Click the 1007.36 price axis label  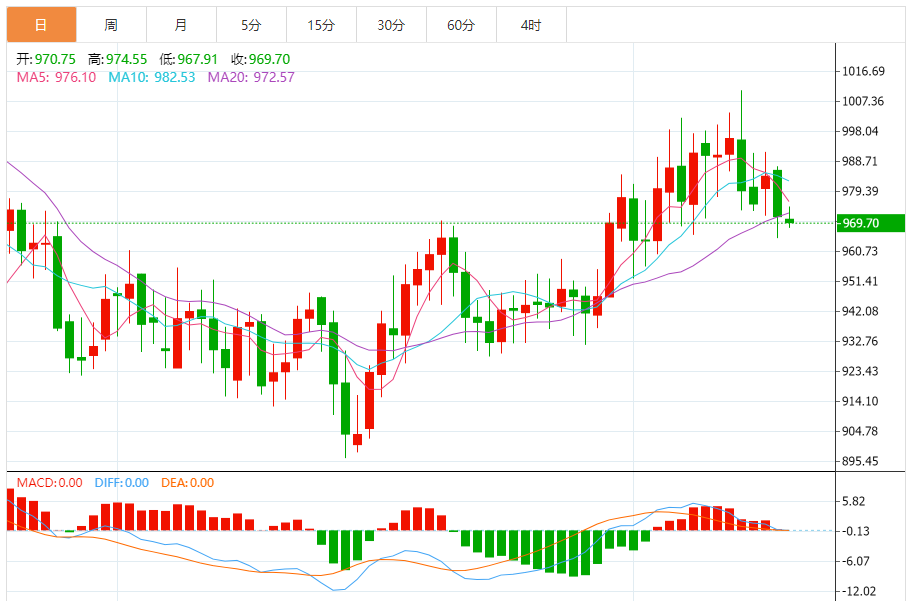pos(863,101)
